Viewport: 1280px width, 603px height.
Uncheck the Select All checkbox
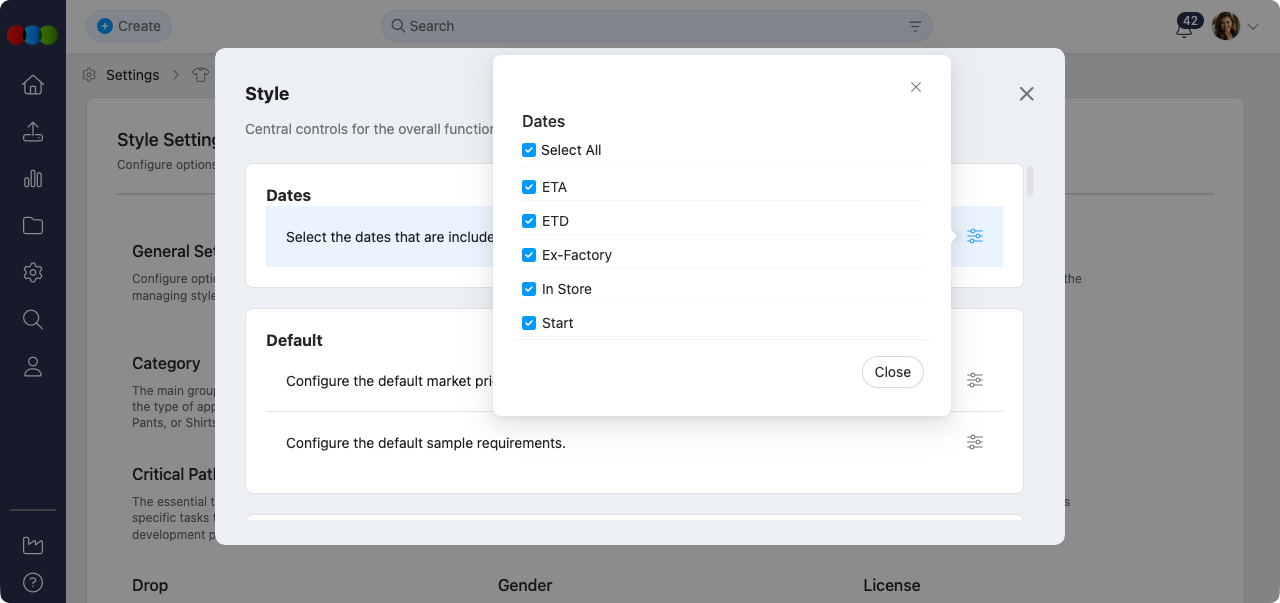(x=529, y=150)
